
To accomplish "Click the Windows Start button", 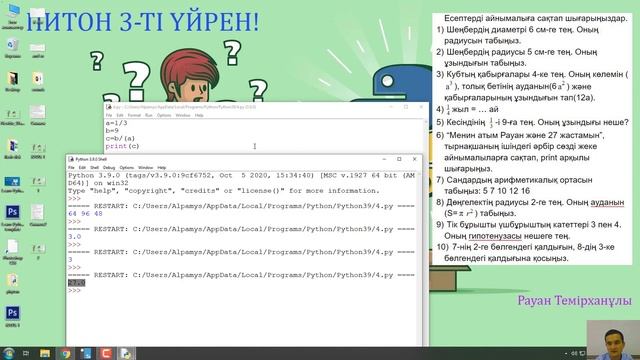I will (x=8, y=353).
